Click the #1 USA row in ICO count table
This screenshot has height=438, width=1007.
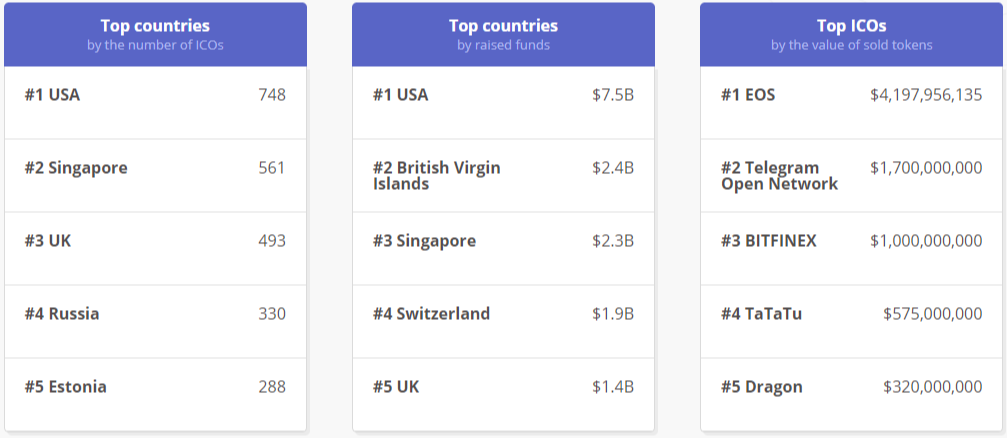(155, 96)
